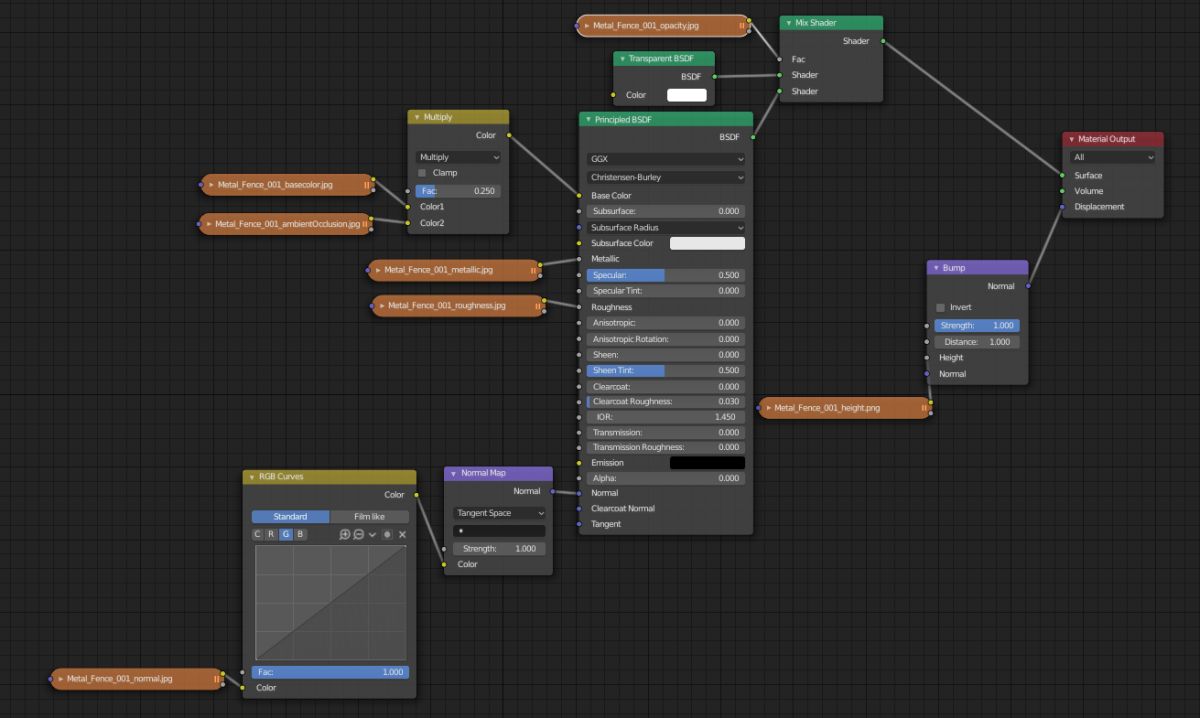Collapse the Bump node
1200x718 pixels.
pos(935,268)
